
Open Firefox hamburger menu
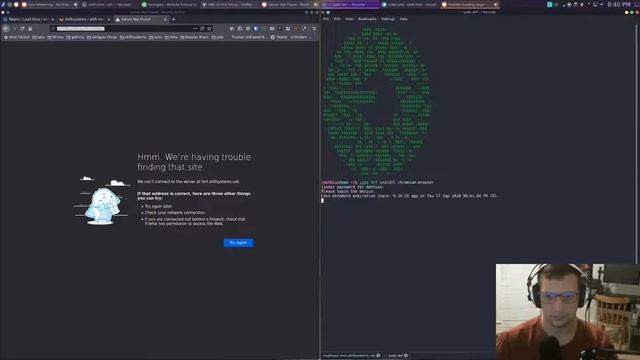(x=314, y=29)
